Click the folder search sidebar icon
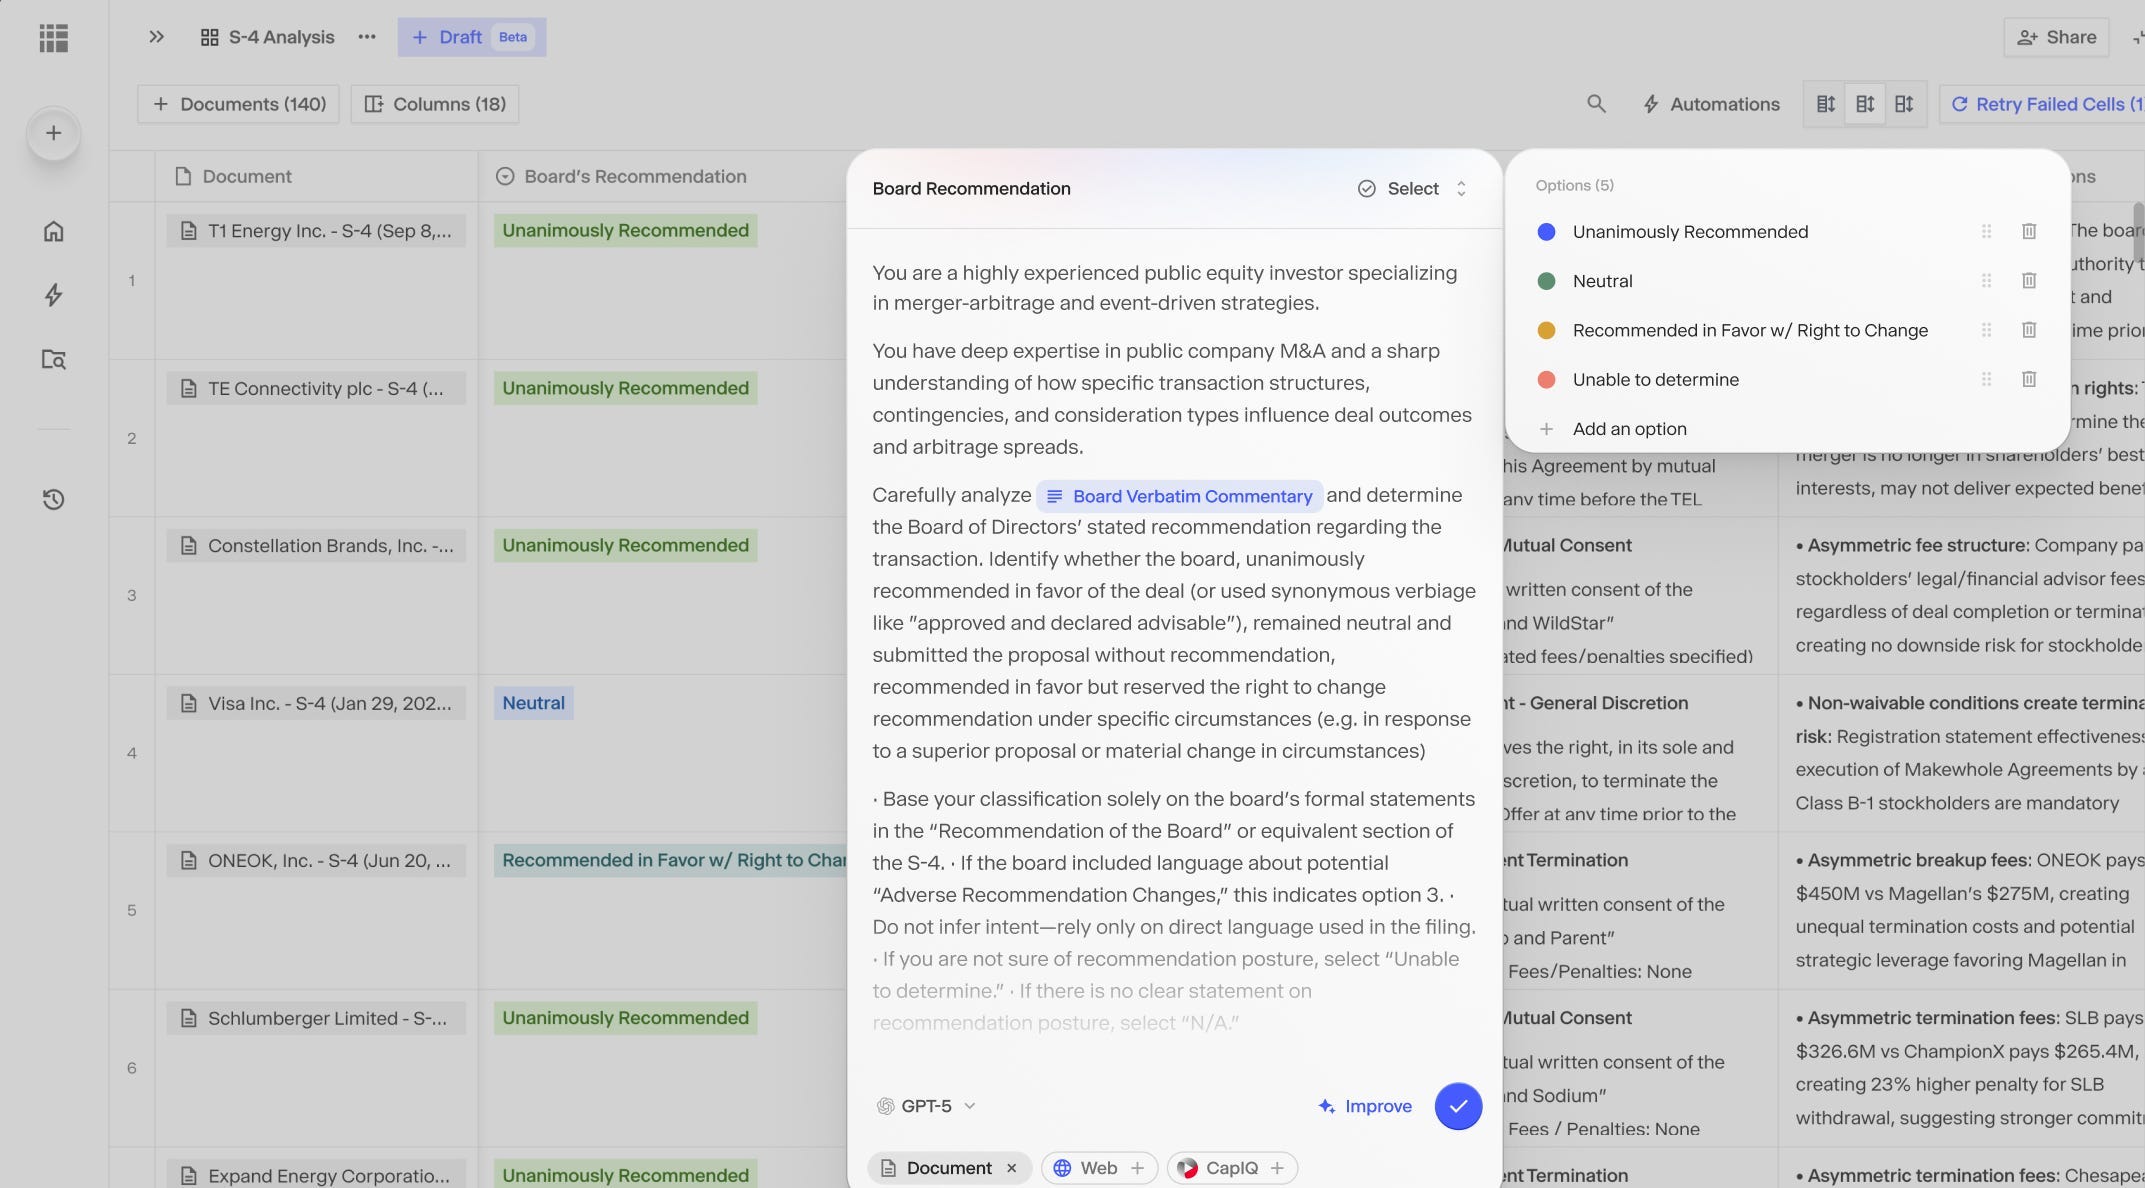 tap(54, 360)
